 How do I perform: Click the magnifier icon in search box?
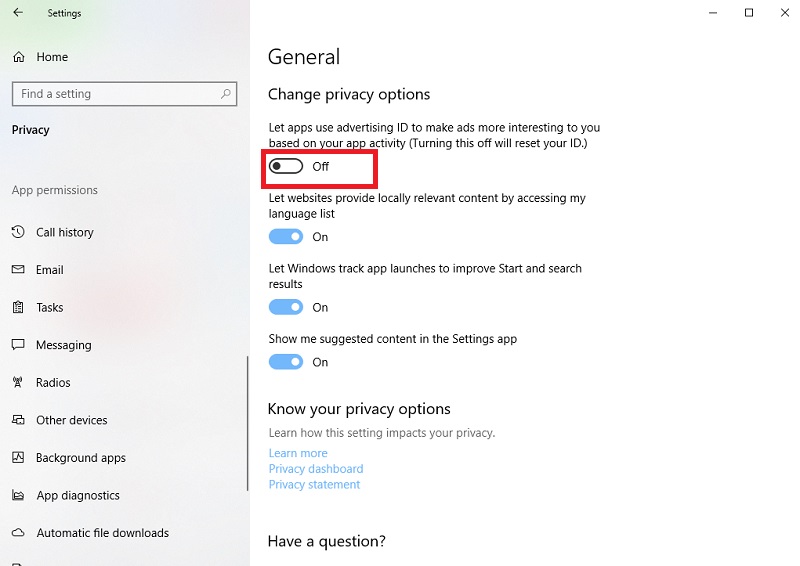click(226, 94)
